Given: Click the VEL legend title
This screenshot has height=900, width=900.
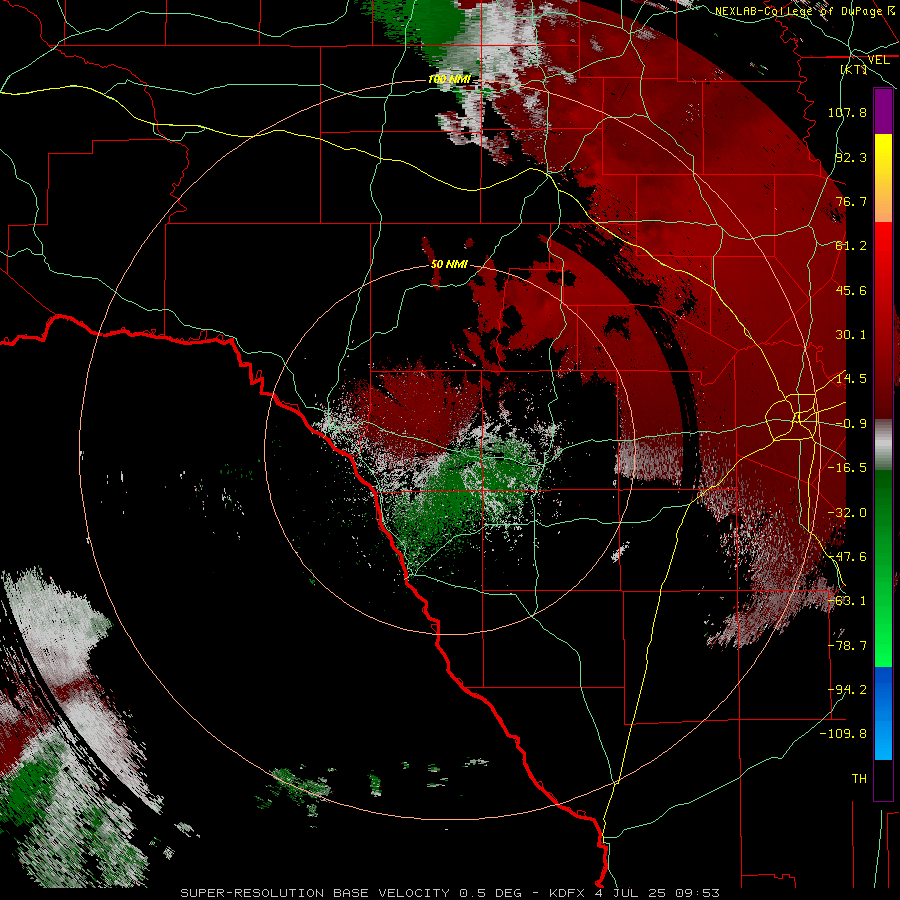Looking at the screenshot, I should pos(878,60).
